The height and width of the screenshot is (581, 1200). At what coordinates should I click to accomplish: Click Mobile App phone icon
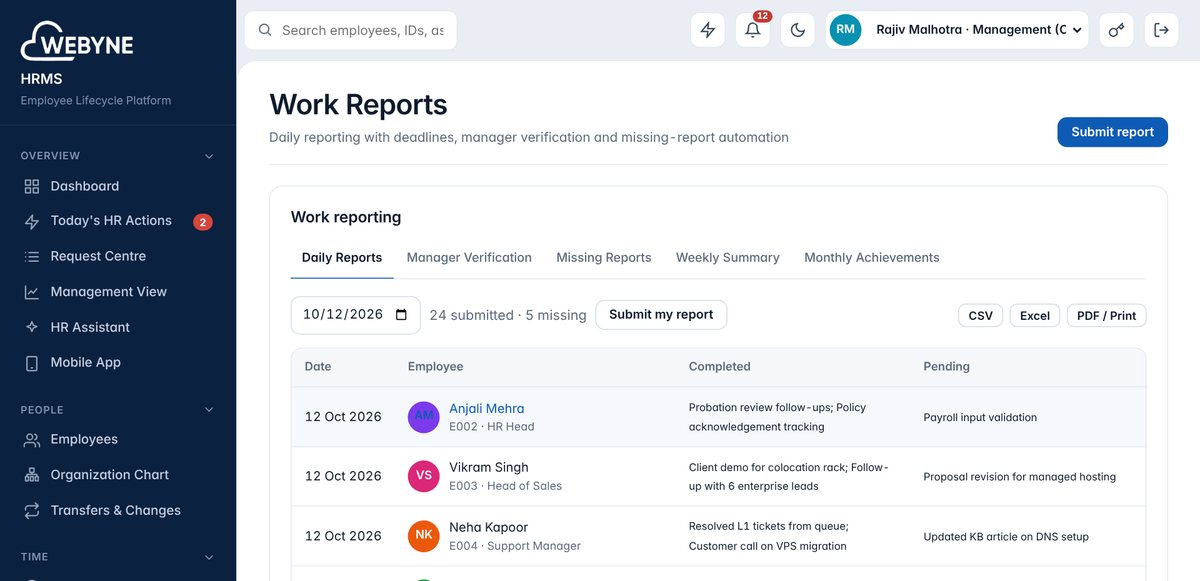pos(32,363)
